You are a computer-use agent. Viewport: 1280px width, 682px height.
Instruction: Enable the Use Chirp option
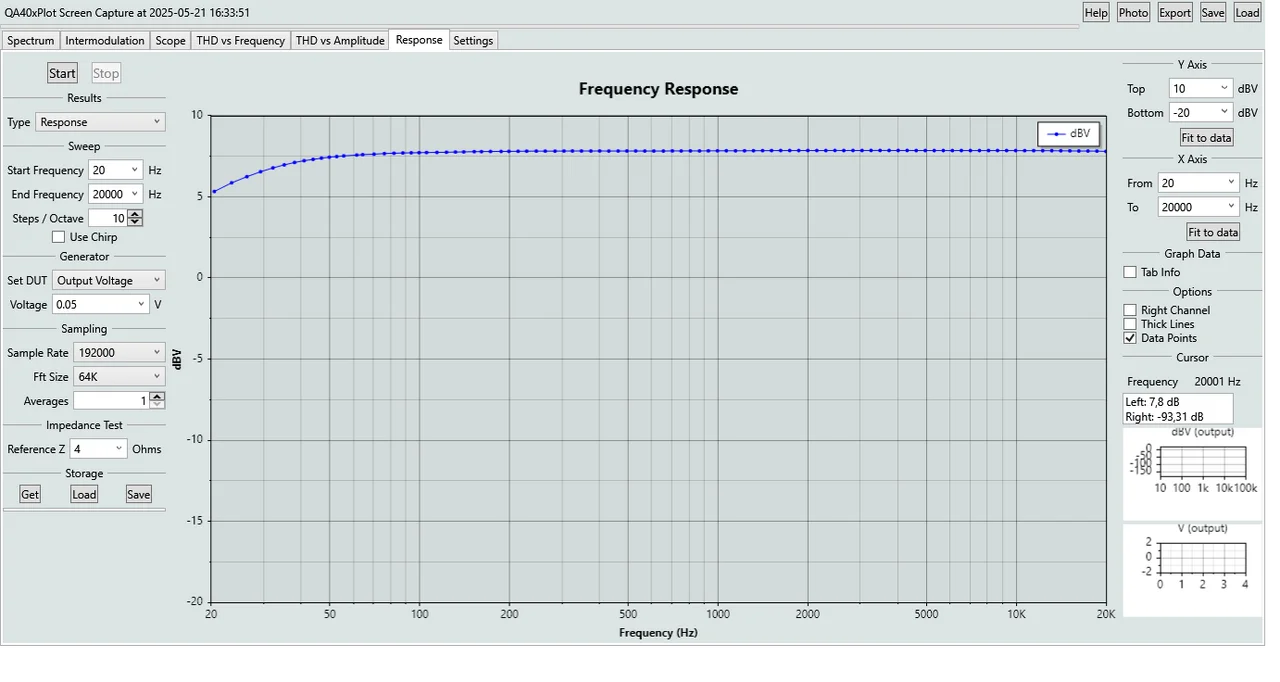[x=58, y=237]
